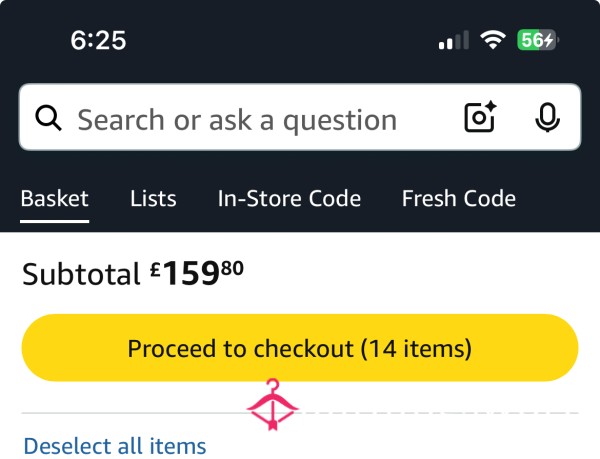Tap the Wi-Fi status icon

pyautogui.click(x=493, y=40)
